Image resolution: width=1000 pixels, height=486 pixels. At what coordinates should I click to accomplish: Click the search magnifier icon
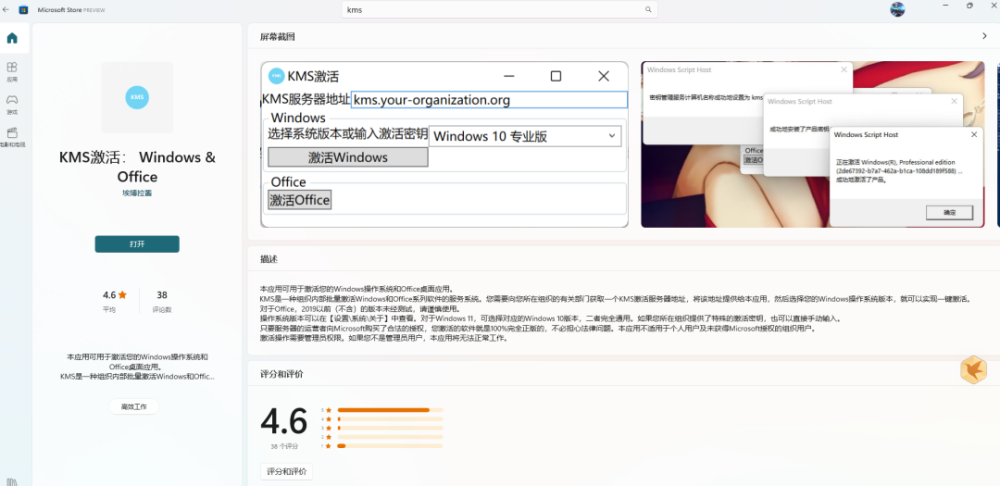pyautogui.click(x=648, y=10)
